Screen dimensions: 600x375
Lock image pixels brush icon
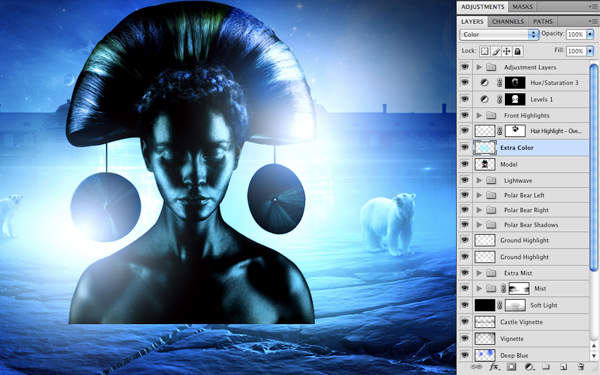496,51
